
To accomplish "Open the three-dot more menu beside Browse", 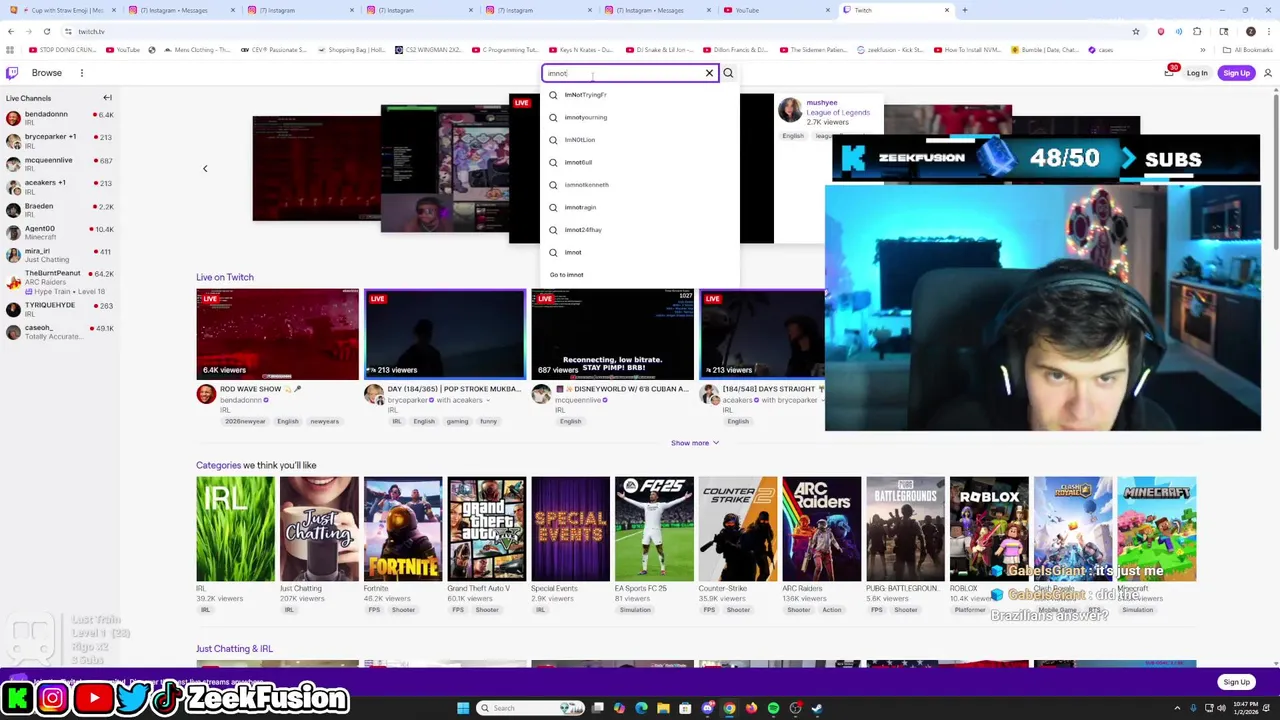I will coord(82,73).
